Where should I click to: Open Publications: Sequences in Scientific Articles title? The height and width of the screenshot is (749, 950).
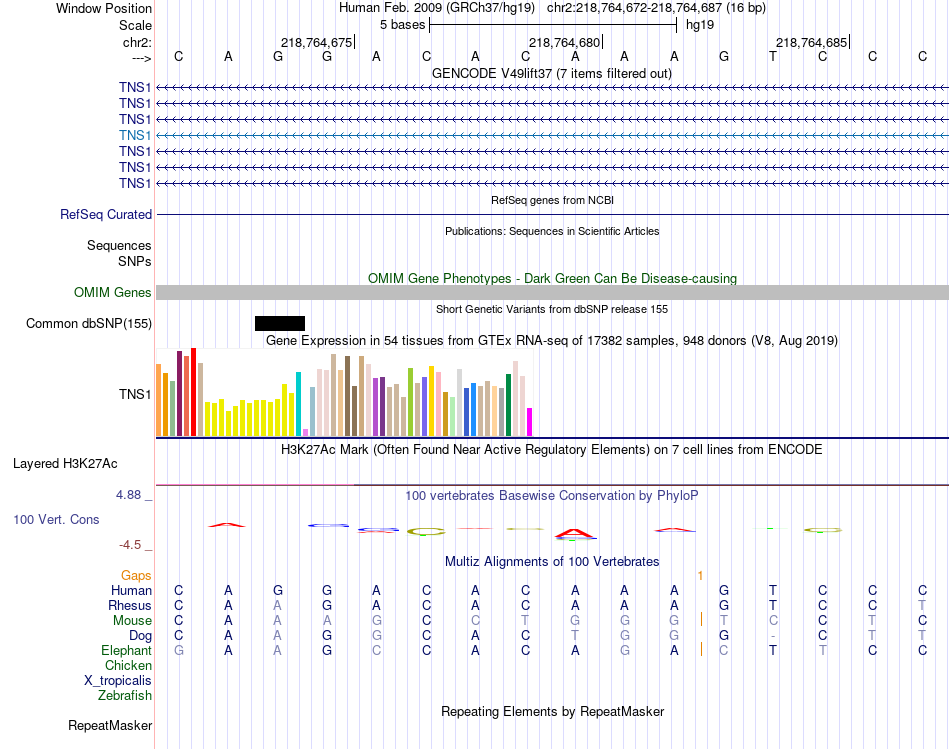(552, 231)
